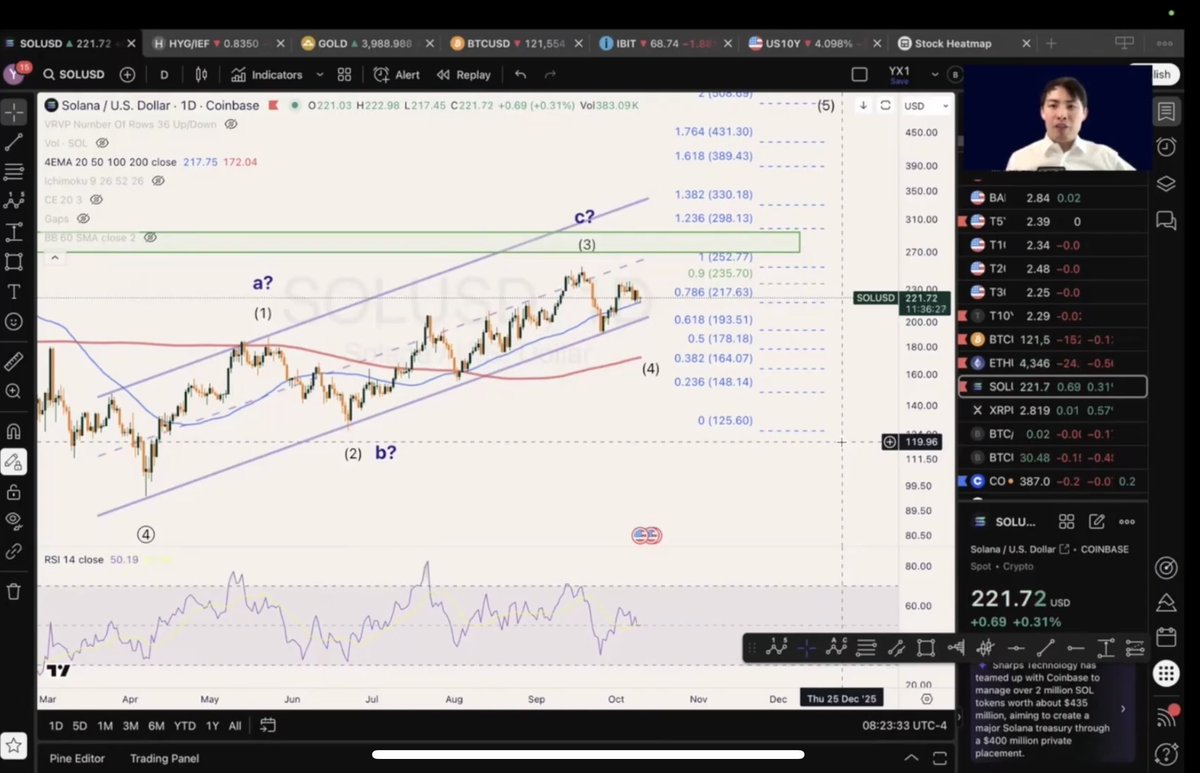Expand the Sharps Technology news item arrow
Image resolution: width=1200 pixels, height=773 pixels.
click(1122, 709)
